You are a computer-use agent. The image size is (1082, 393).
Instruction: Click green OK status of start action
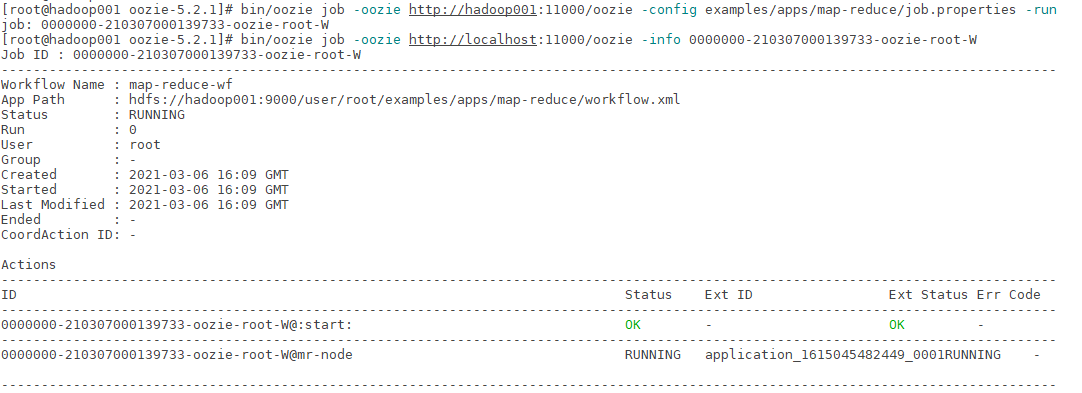[633, 325]
